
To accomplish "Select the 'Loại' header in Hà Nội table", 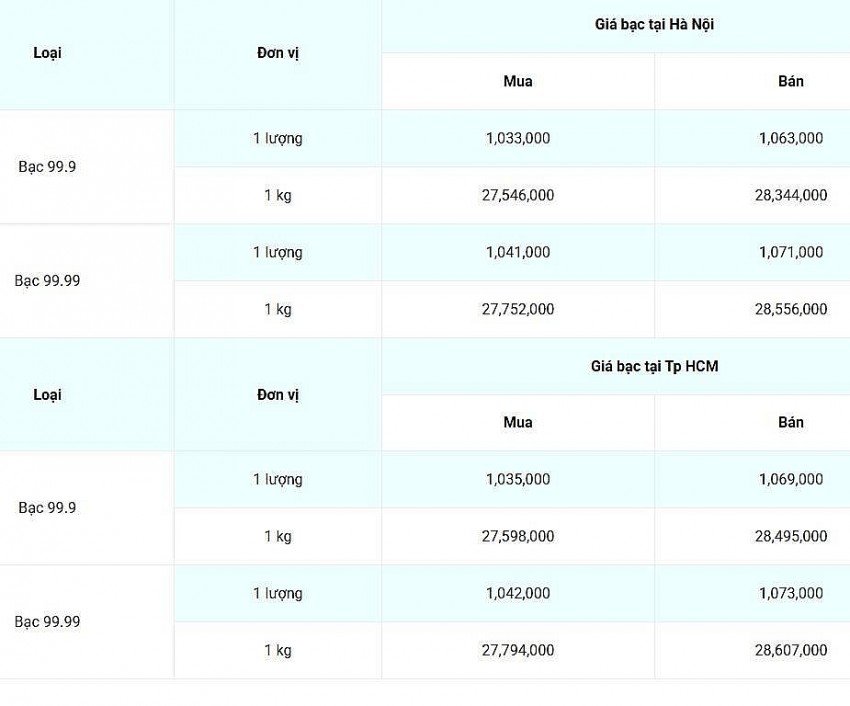I will (x=47, y=53).
